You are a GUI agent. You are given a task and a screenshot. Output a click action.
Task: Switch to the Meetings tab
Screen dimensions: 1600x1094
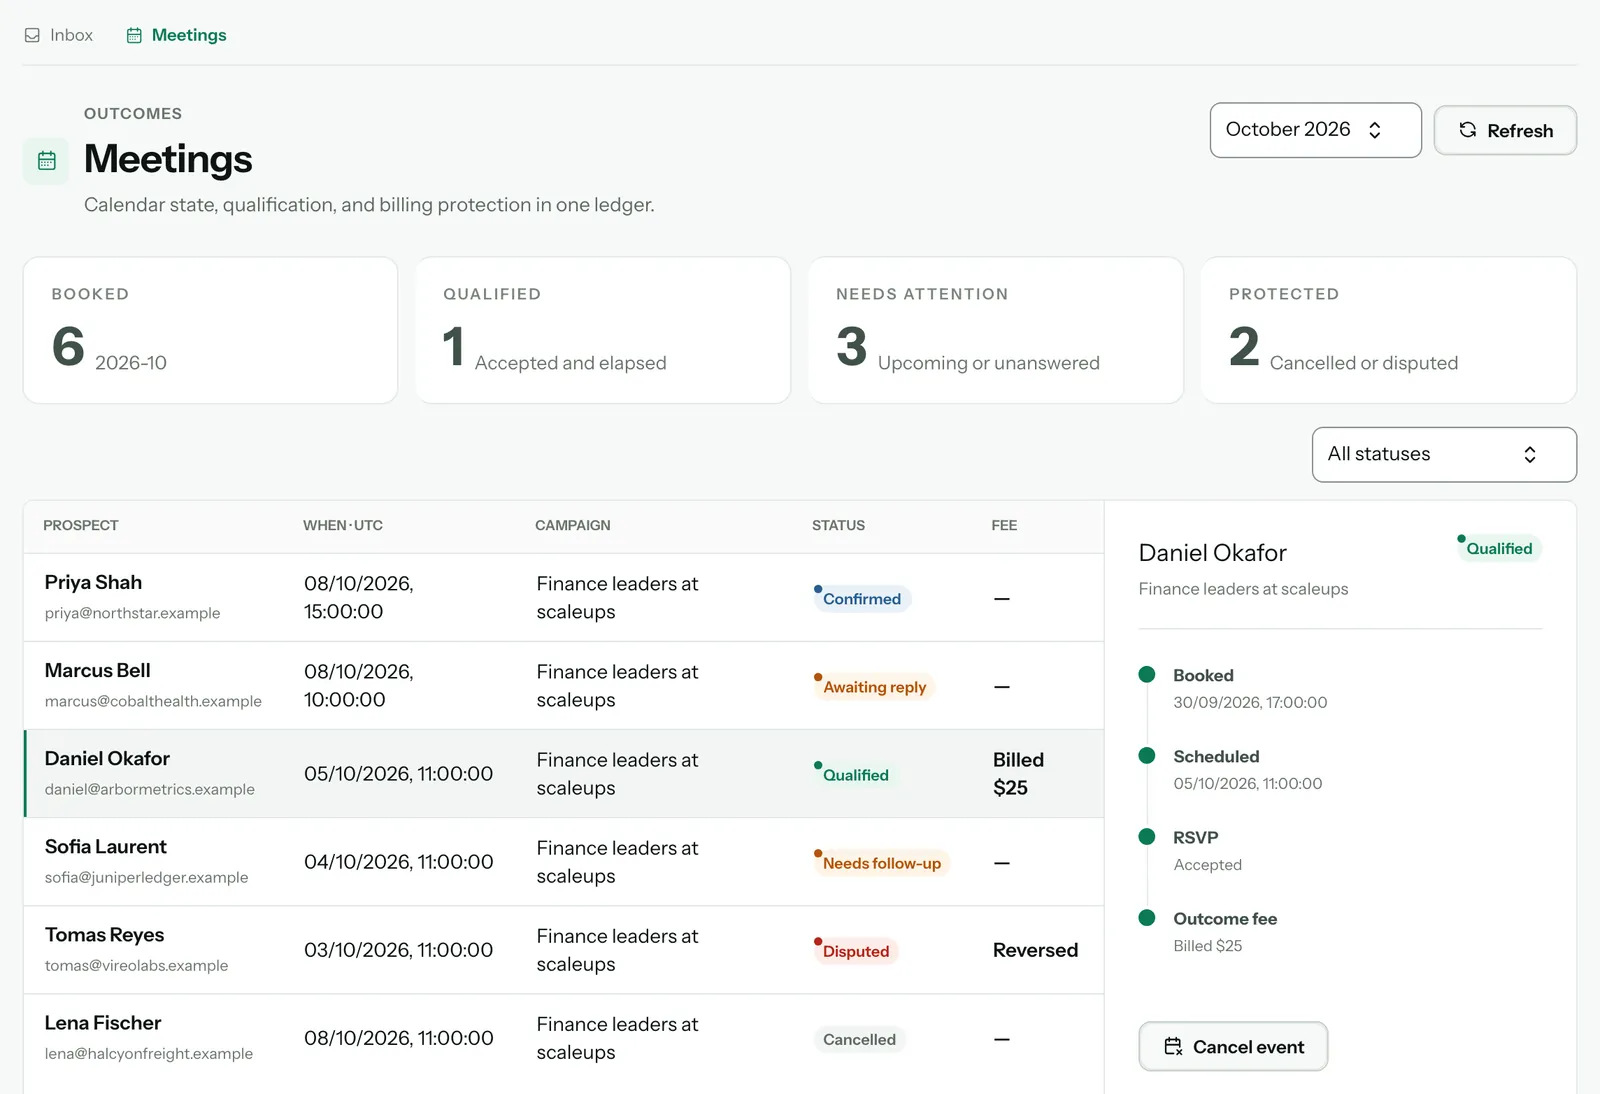click(x=177, y=35)
